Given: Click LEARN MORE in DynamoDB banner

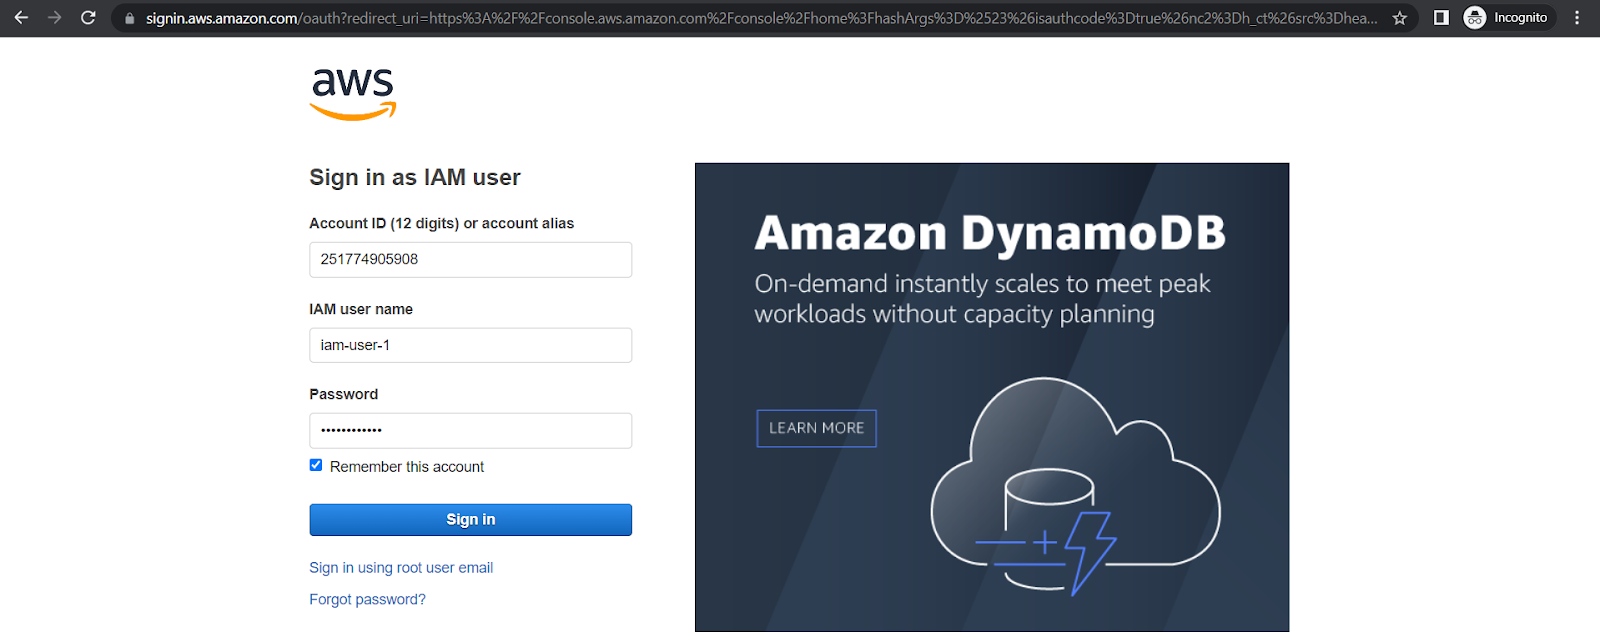Looking at the screenshot, I should (x=816, y=428).
